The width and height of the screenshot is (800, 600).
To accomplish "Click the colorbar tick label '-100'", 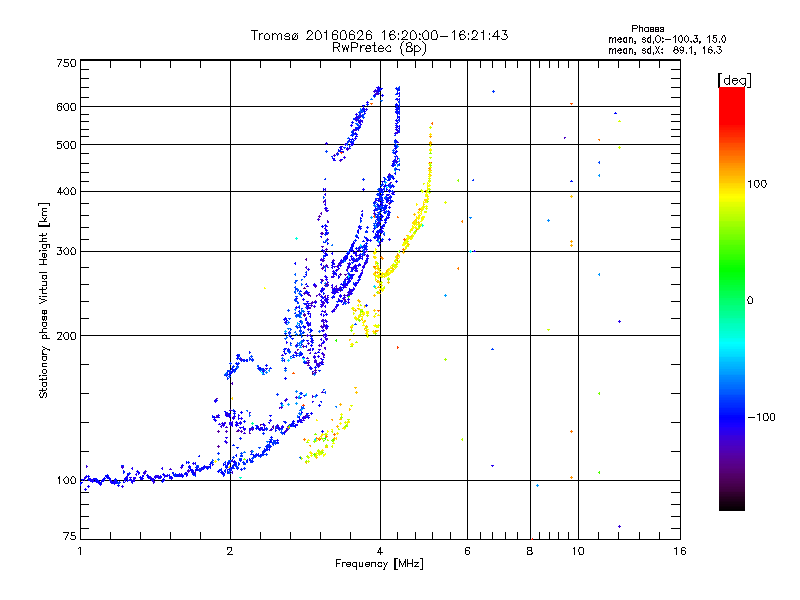I will point(761,417).
